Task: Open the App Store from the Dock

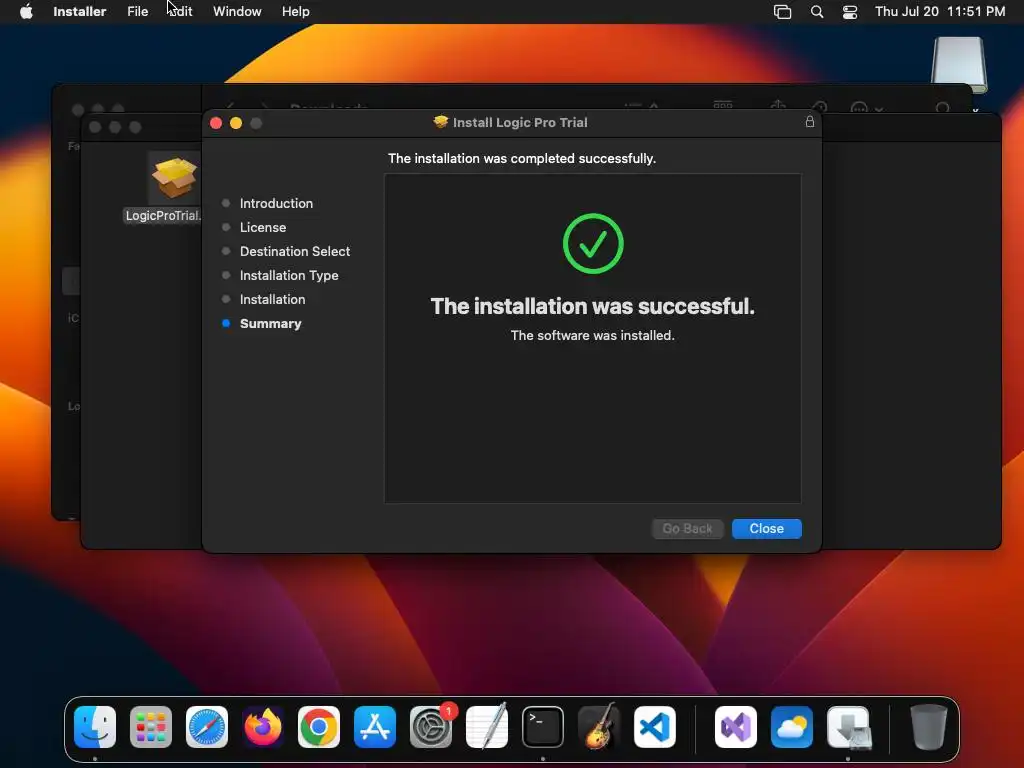Action: [x=375, y=727]
